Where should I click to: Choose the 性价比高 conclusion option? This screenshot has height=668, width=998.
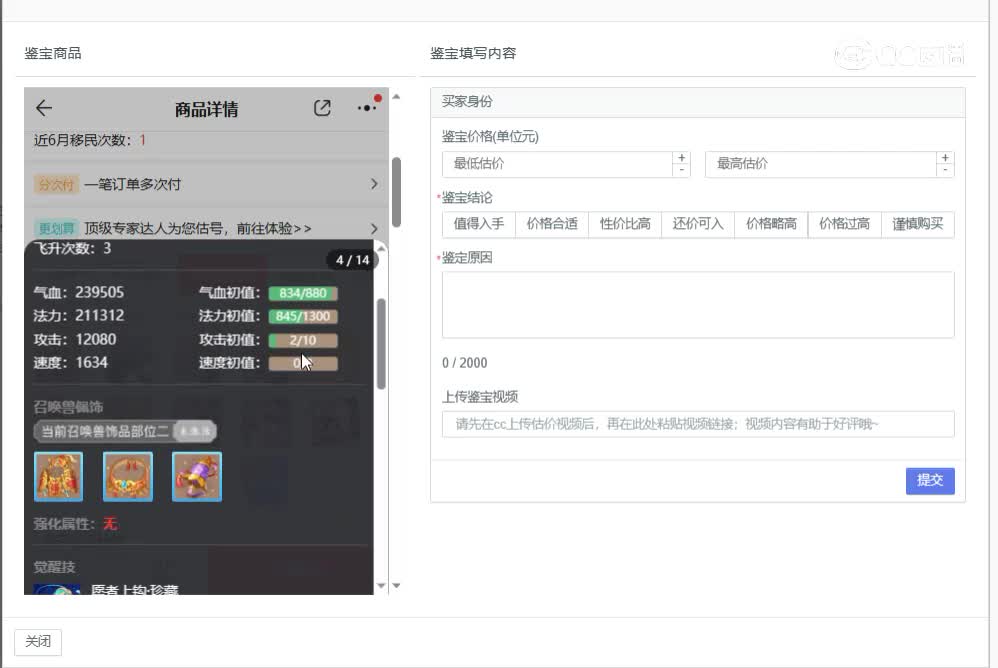(624, 224)
